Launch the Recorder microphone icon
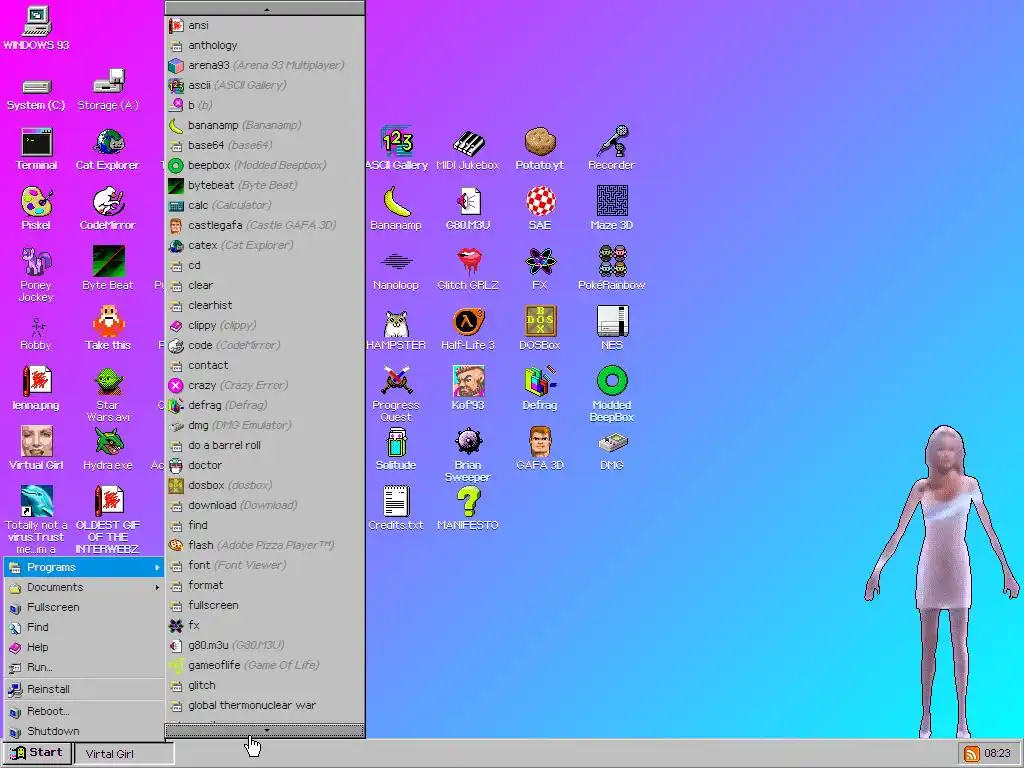Image resolution: width=1024 pixels, height=768 pixels. coord(611,149)
